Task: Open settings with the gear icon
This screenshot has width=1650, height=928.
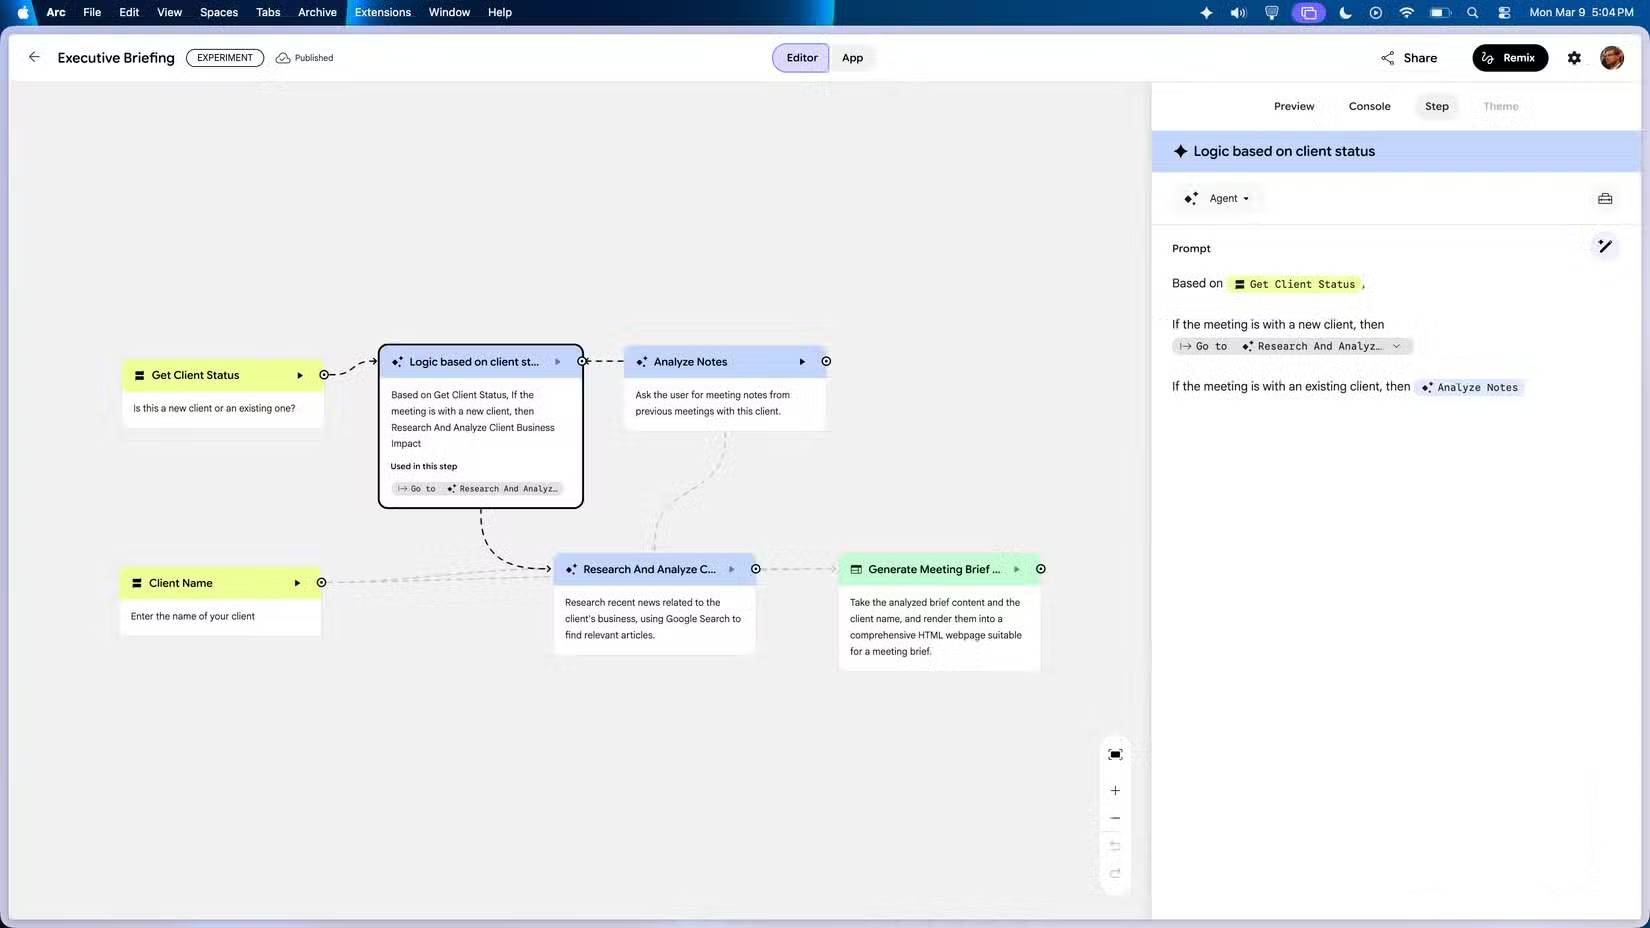Action: tap(1574, 58)
